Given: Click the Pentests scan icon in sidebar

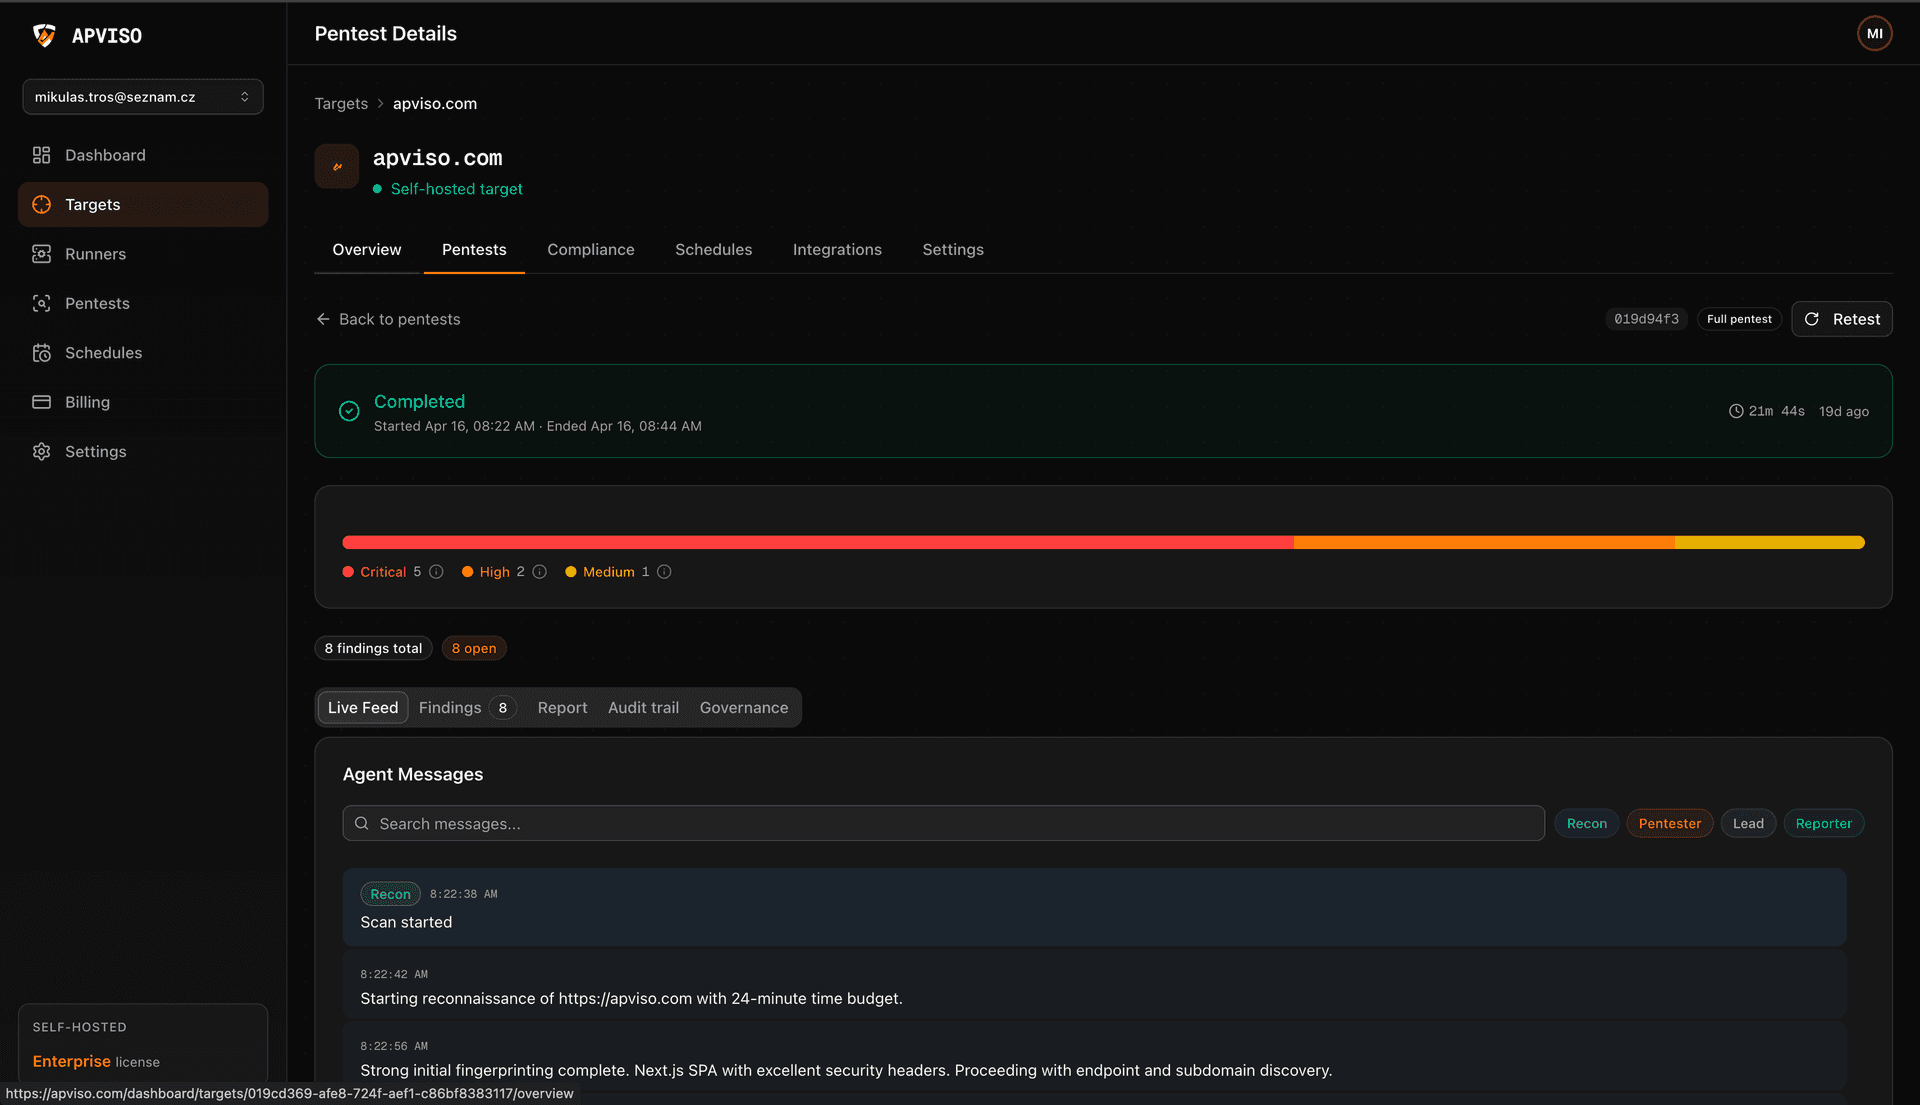Looking at the screenshot, I should tap(41, 303).
